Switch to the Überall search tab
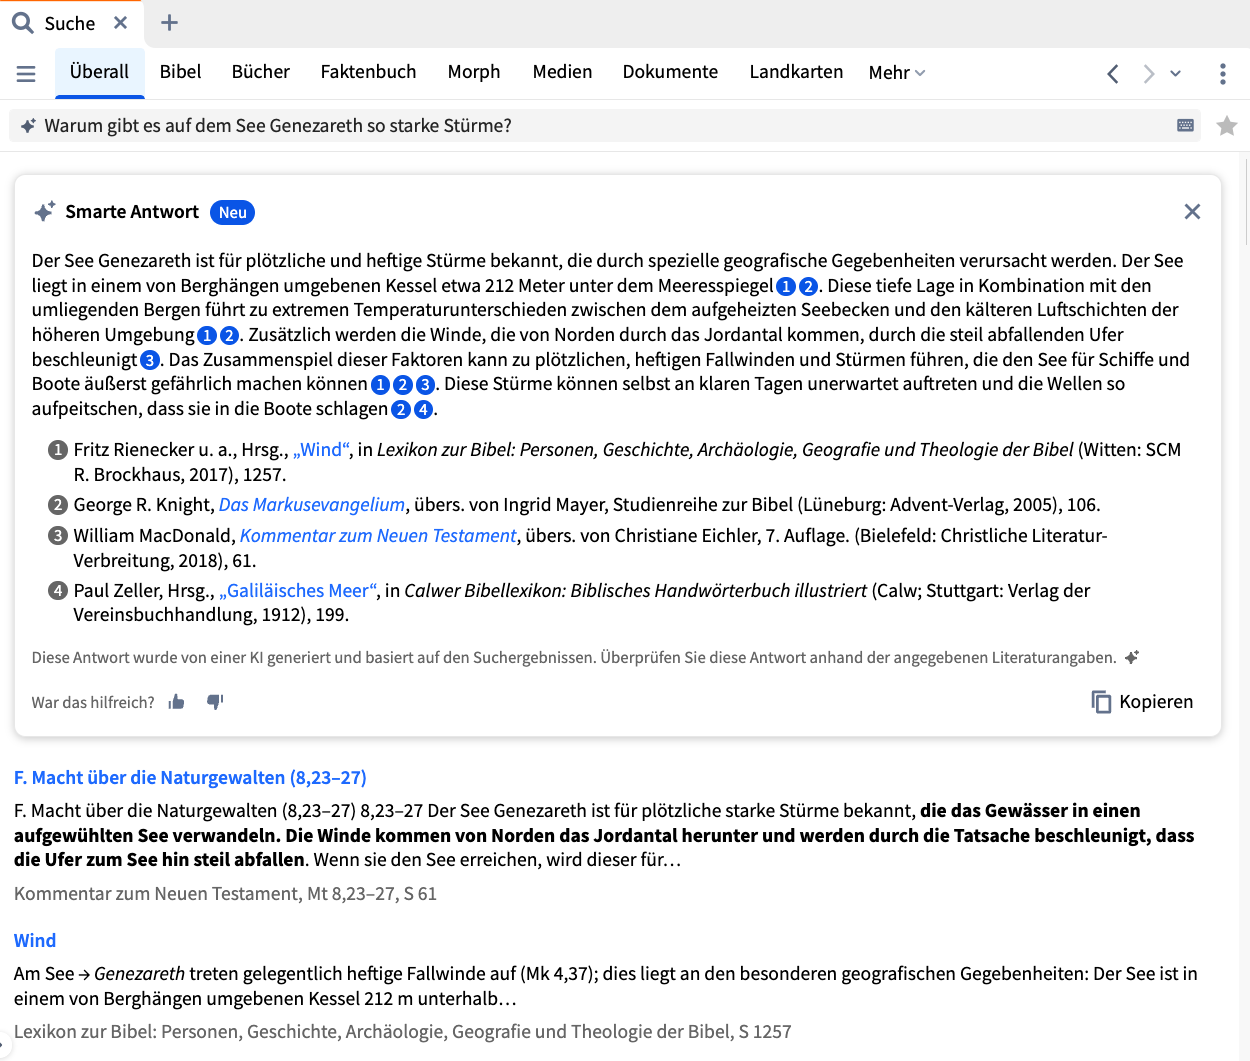Screen dimensions: 1250x1061 click(99, 72)
